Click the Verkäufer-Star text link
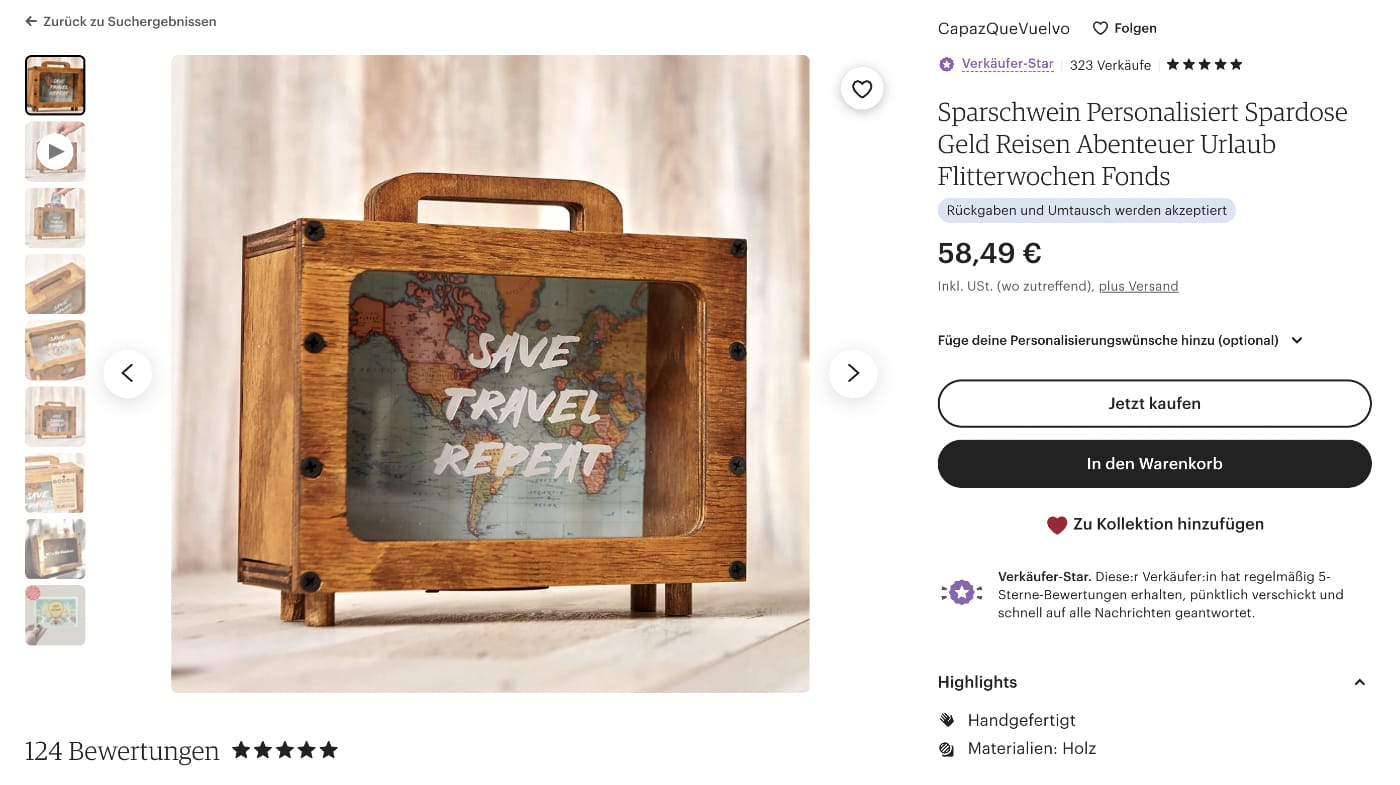 tap(1007, 64)
